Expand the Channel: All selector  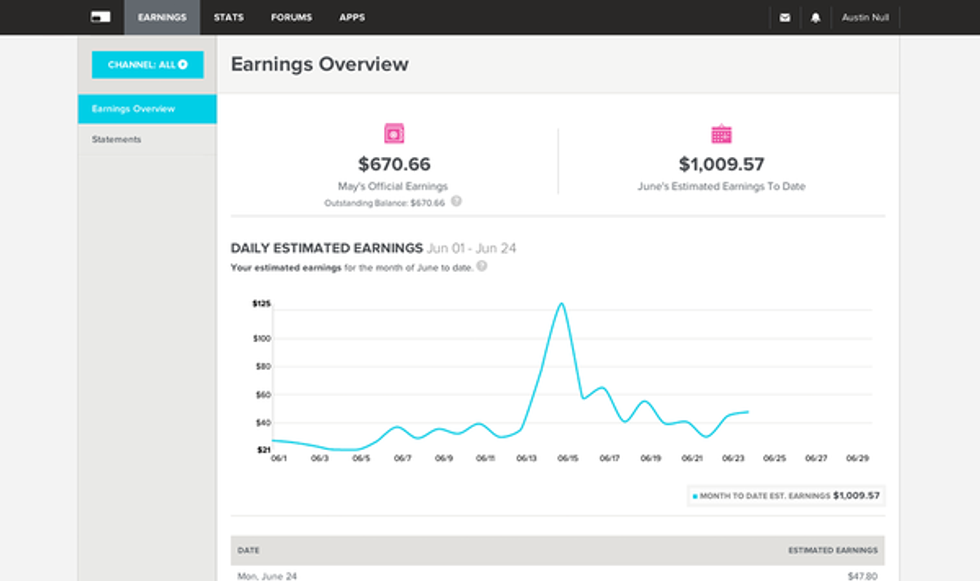tap(147, 65)
